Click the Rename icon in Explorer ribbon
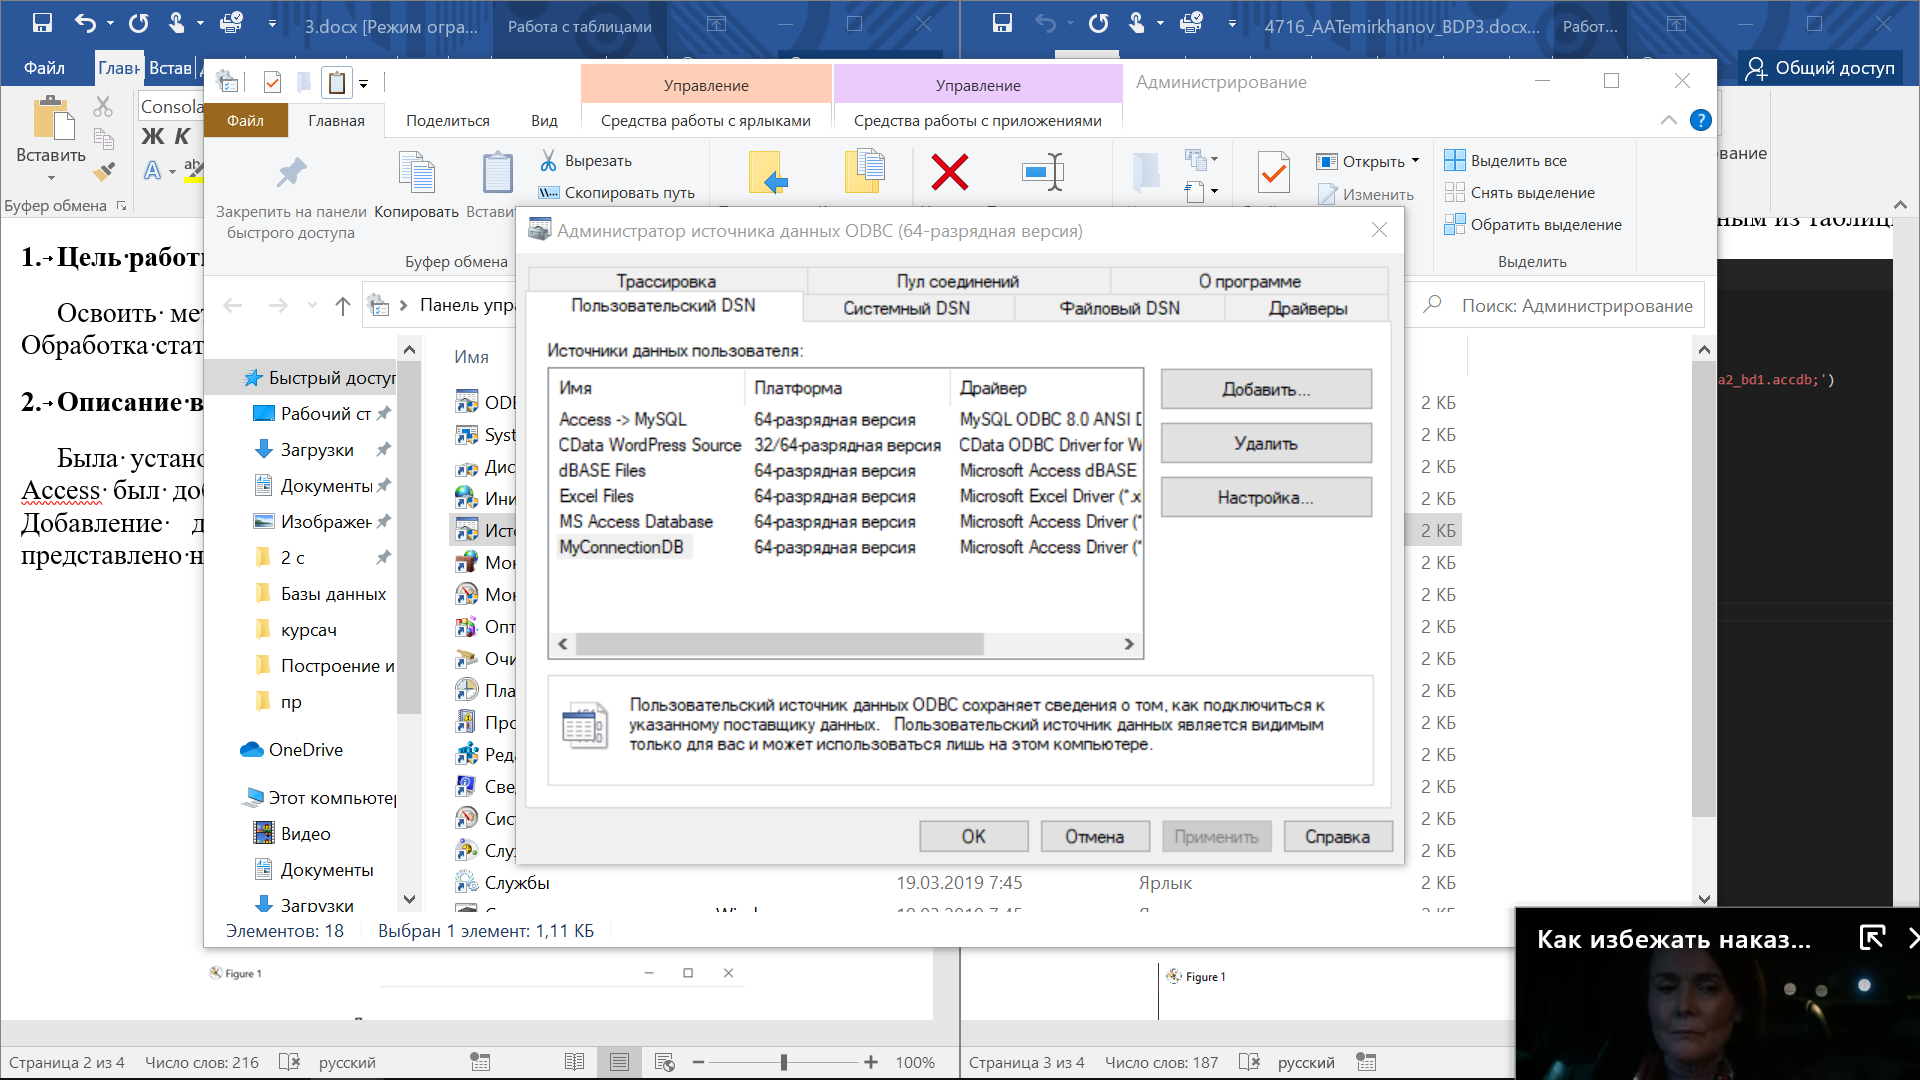This screenshot has width=1920, height=1080. coord(1044,172)
